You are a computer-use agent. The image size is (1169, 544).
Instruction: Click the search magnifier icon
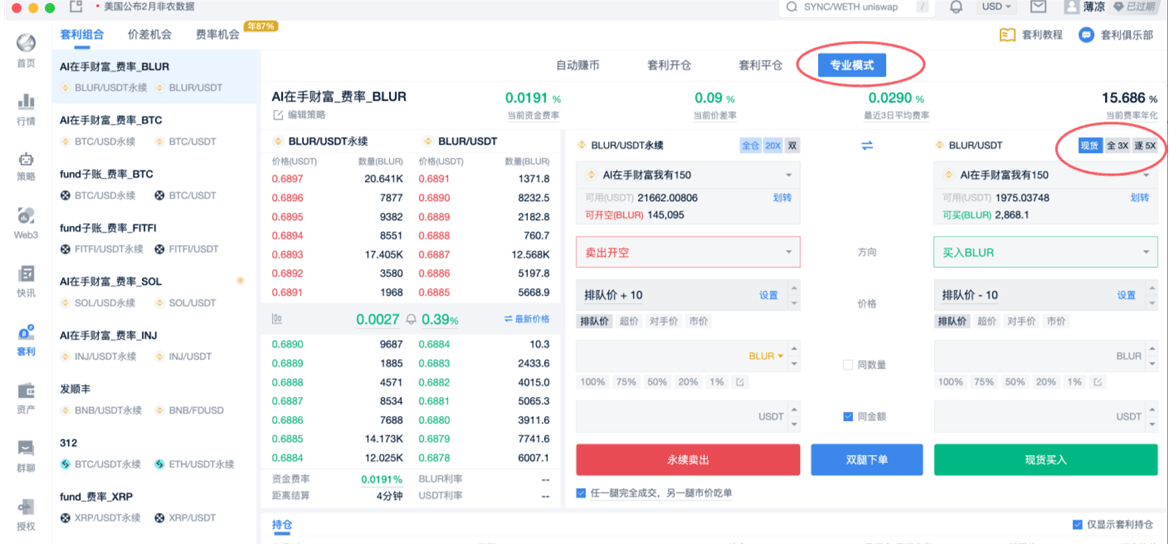pyautogui.click(x=792, y=7)
